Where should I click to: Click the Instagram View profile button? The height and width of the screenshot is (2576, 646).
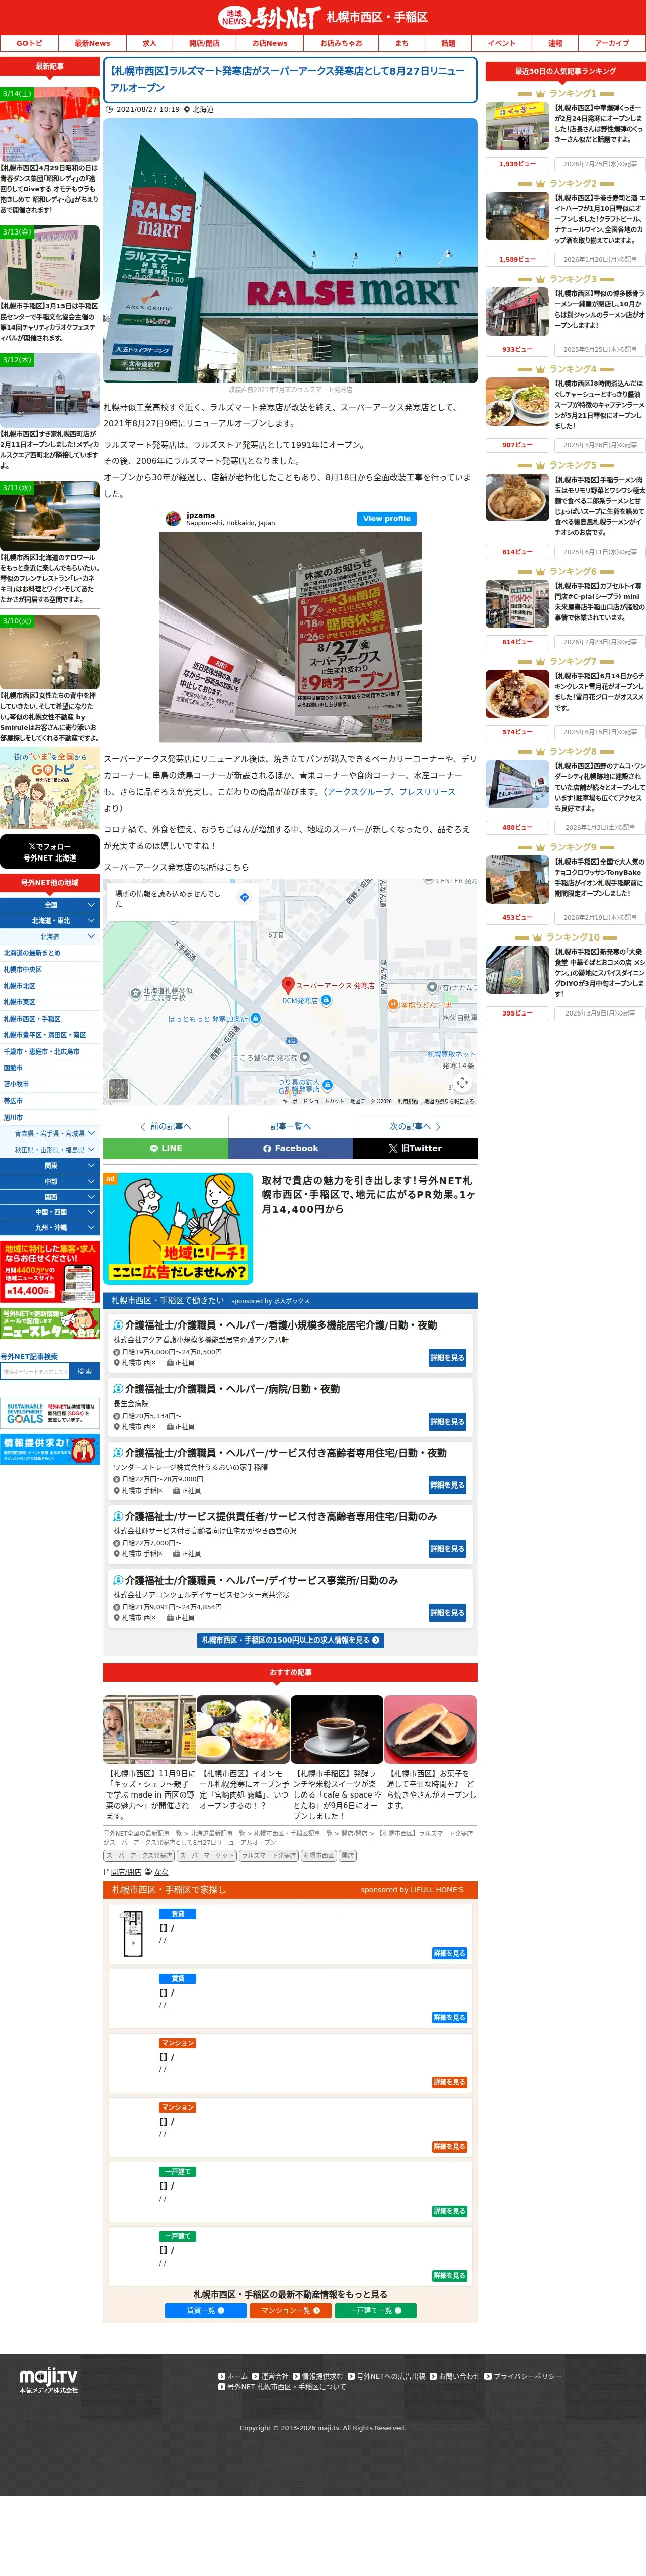click(x=386, y=519)
